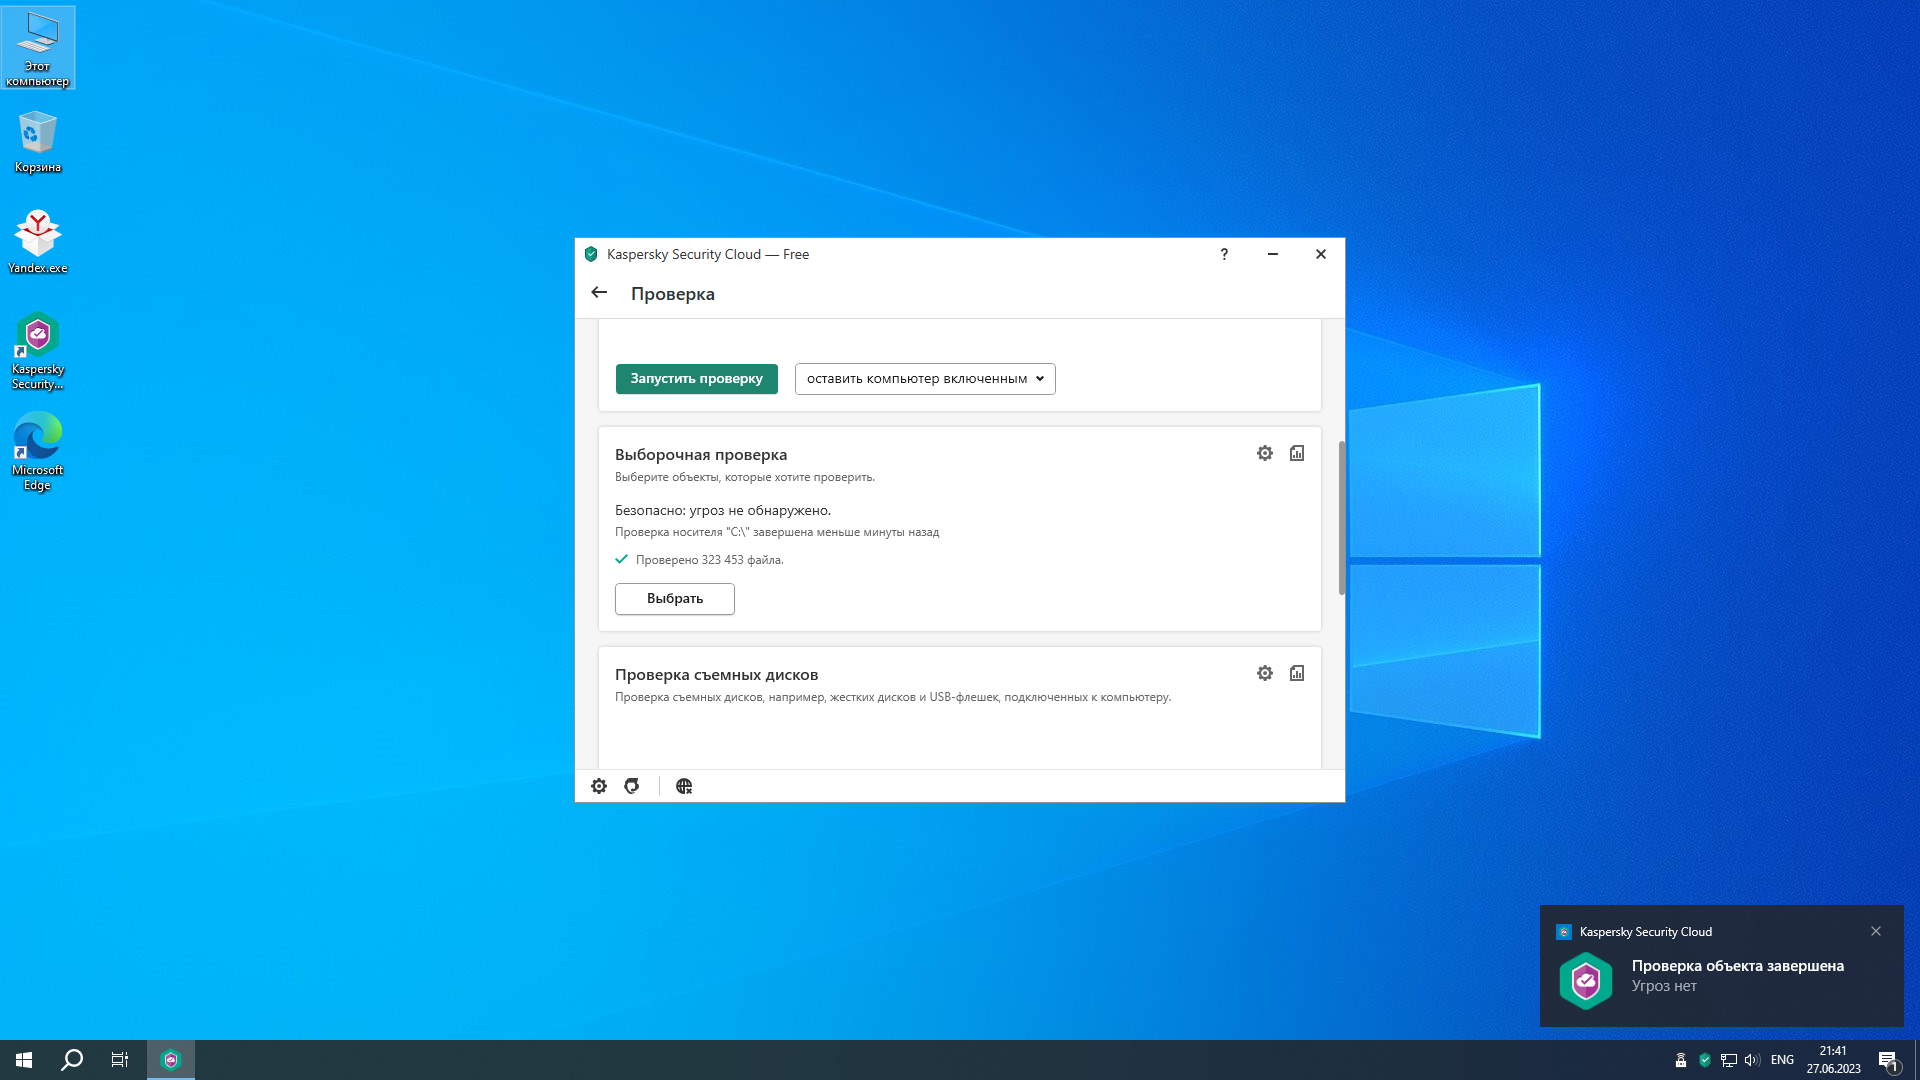The width and height of the screenshot is (1920, 1080).
Task: Click the support headset icon in footer
Action: pos(631,786)
